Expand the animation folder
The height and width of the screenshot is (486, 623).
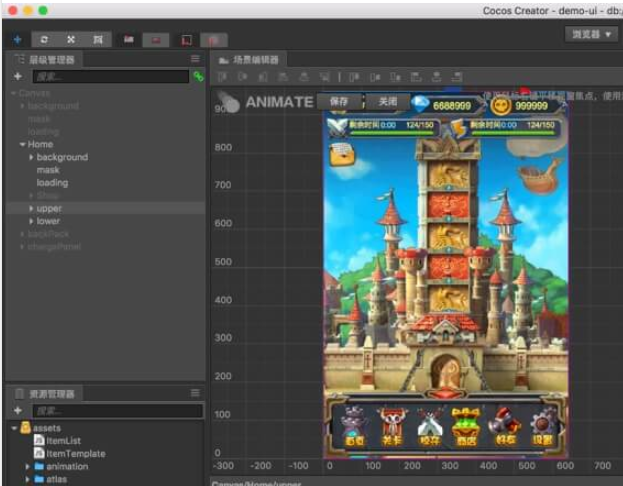[x=27, y=466]
